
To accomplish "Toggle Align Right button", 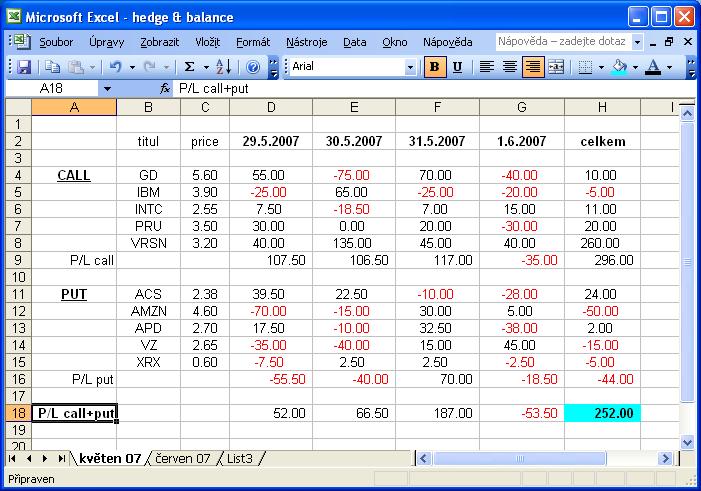I will point(533,67).
